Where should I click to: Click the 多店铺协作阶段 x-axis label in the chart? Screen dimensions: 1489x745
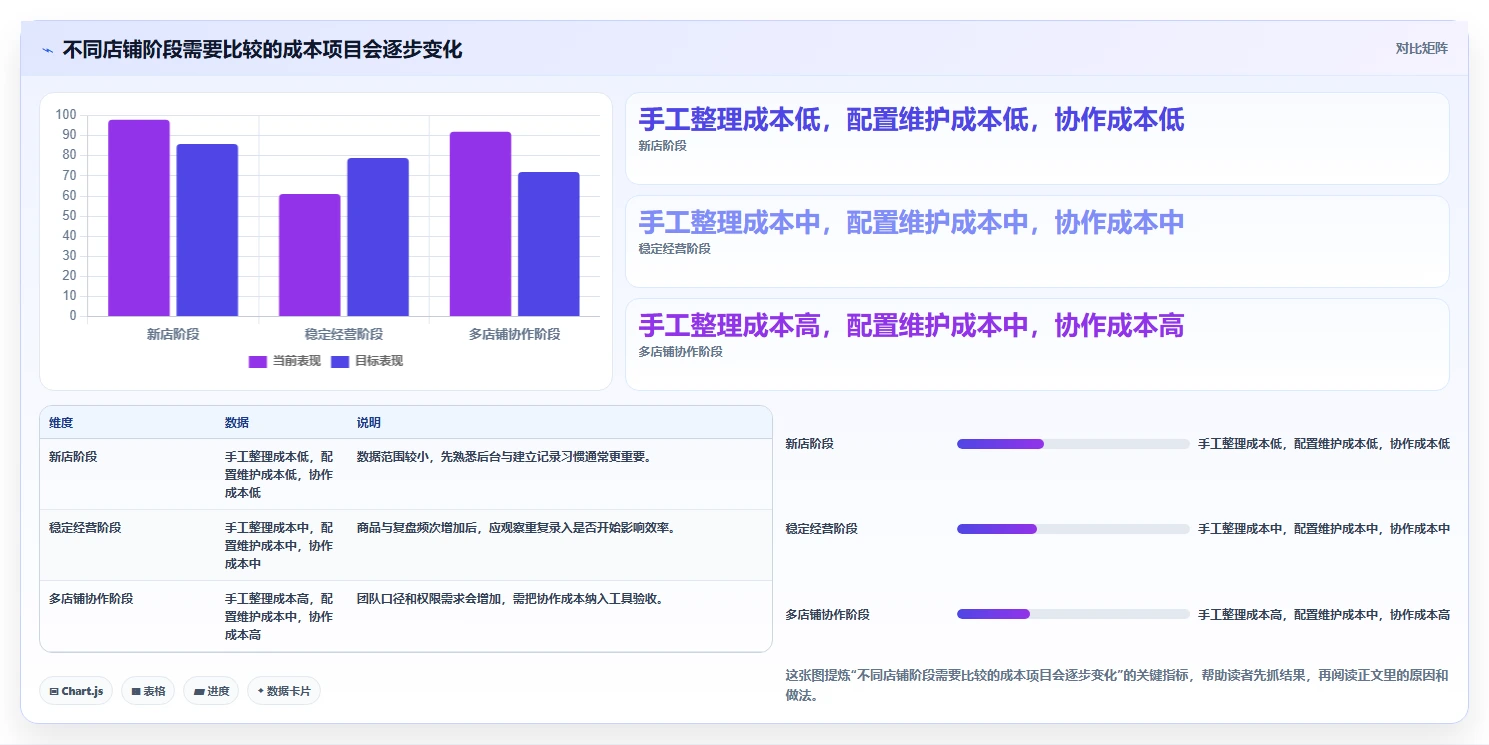click(x=515, y=334)
